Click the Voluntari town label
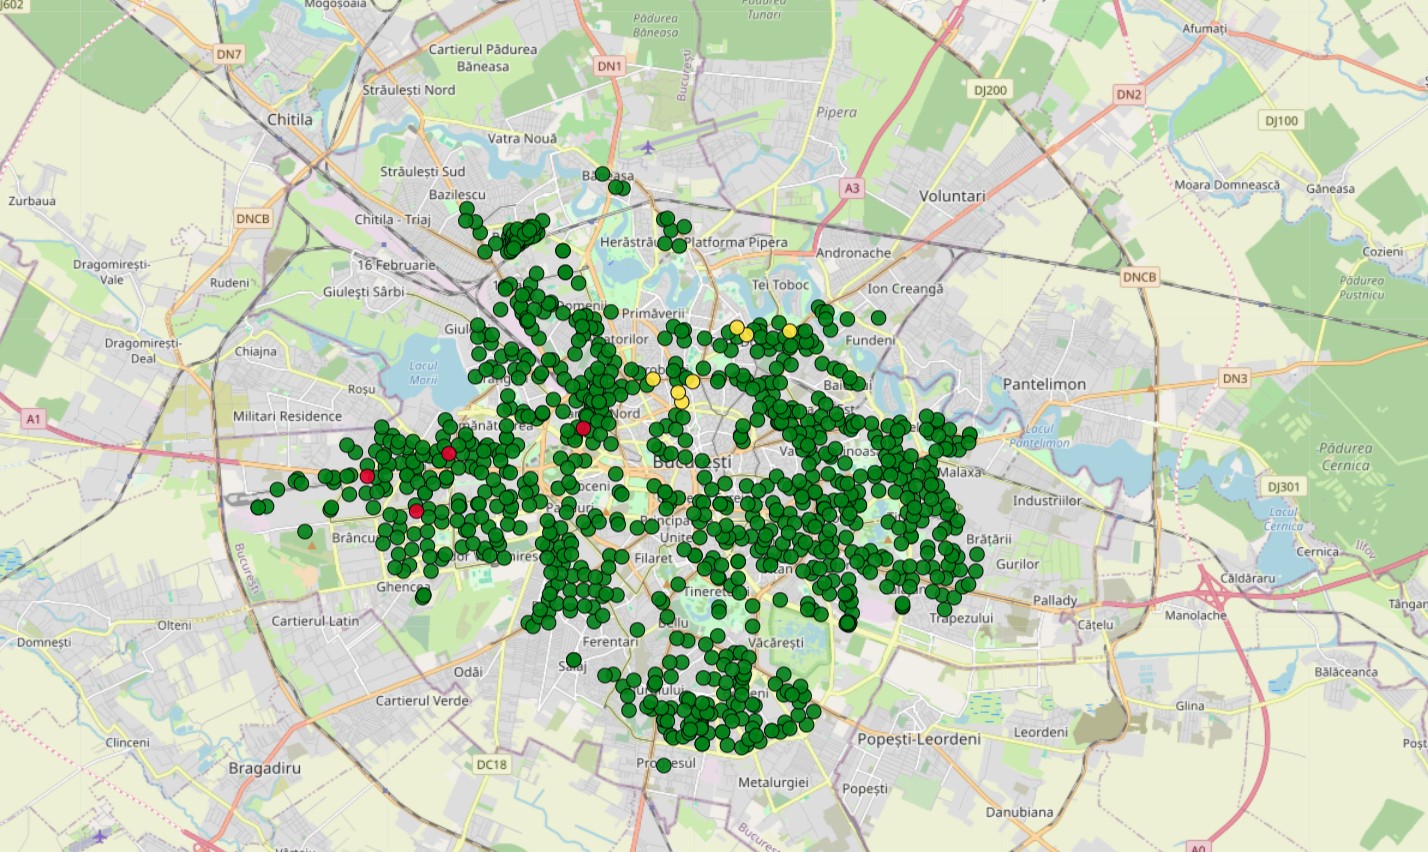The width and height of the screenshot is (1428, 852). (951, 197)
